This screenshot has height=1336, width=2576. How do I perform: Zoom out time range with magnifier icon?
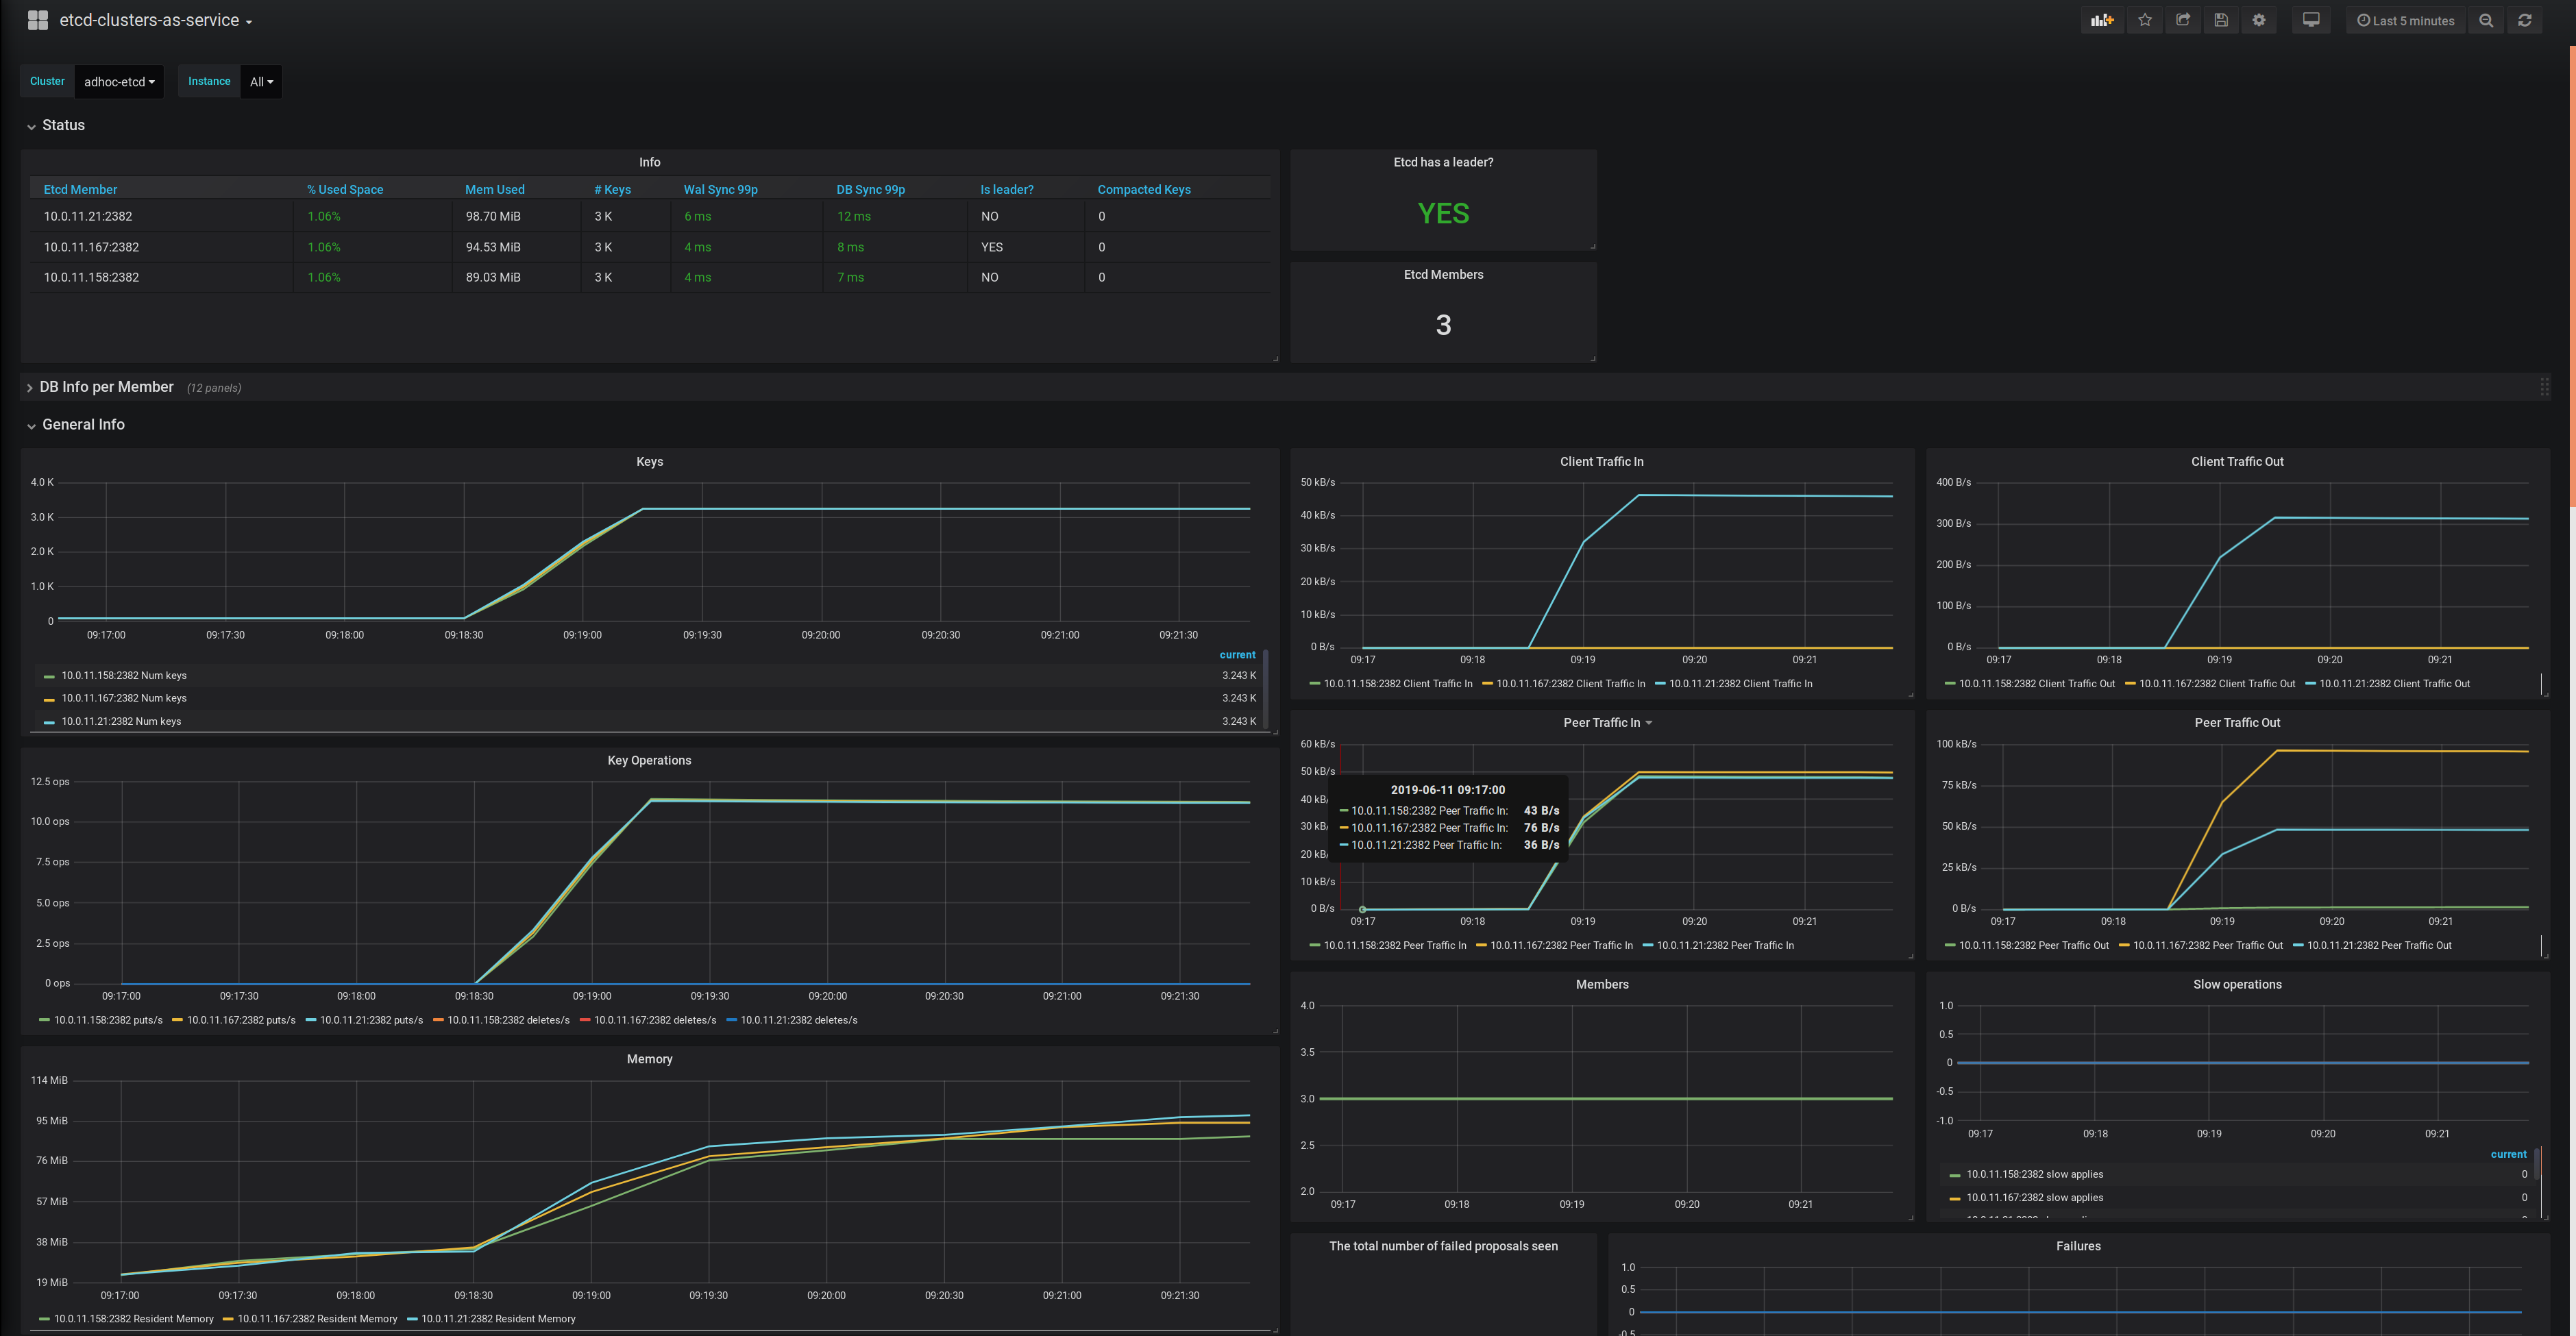click(2486, 20)
